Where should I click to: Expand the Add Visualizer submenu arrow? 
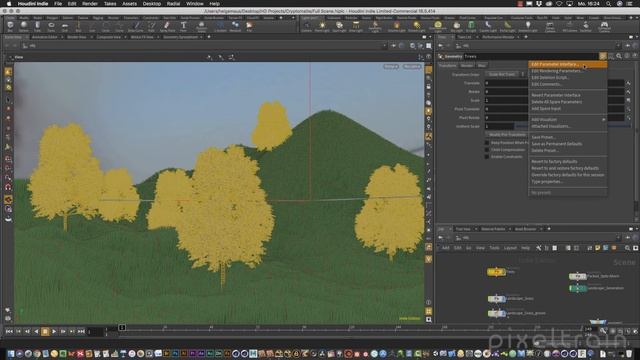(x=603, y=120)
